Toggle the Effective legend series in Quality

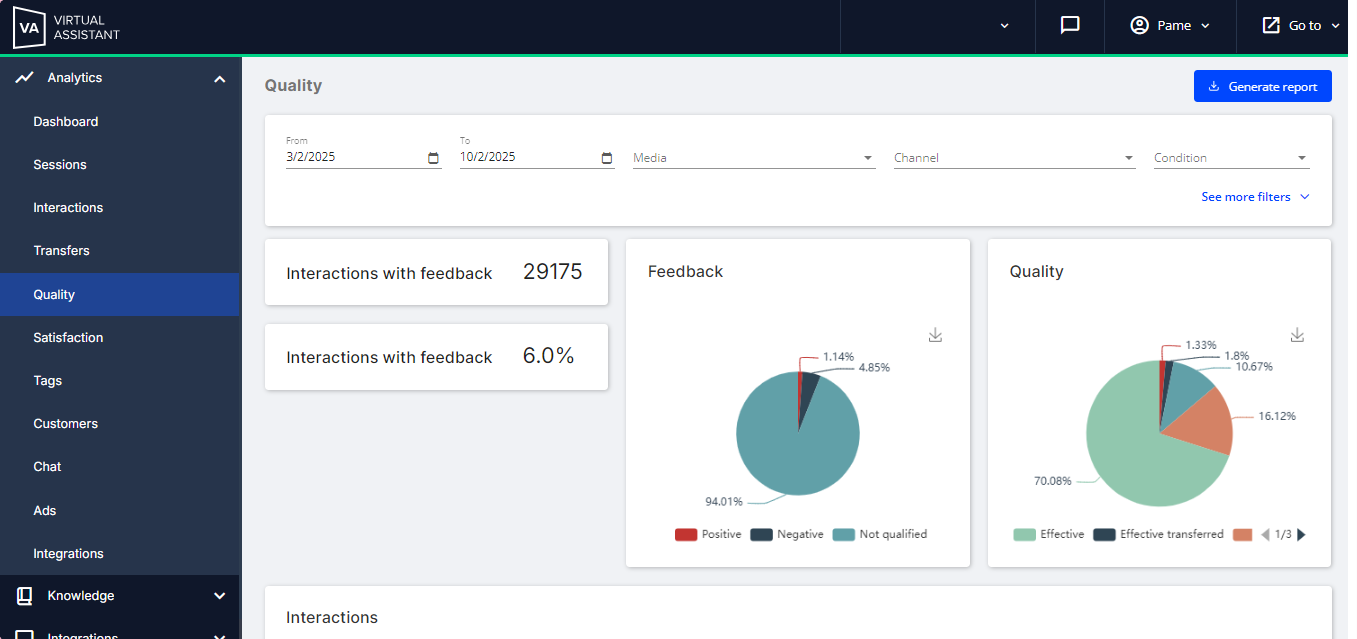pyautogui.click(x=1049, y=535)
